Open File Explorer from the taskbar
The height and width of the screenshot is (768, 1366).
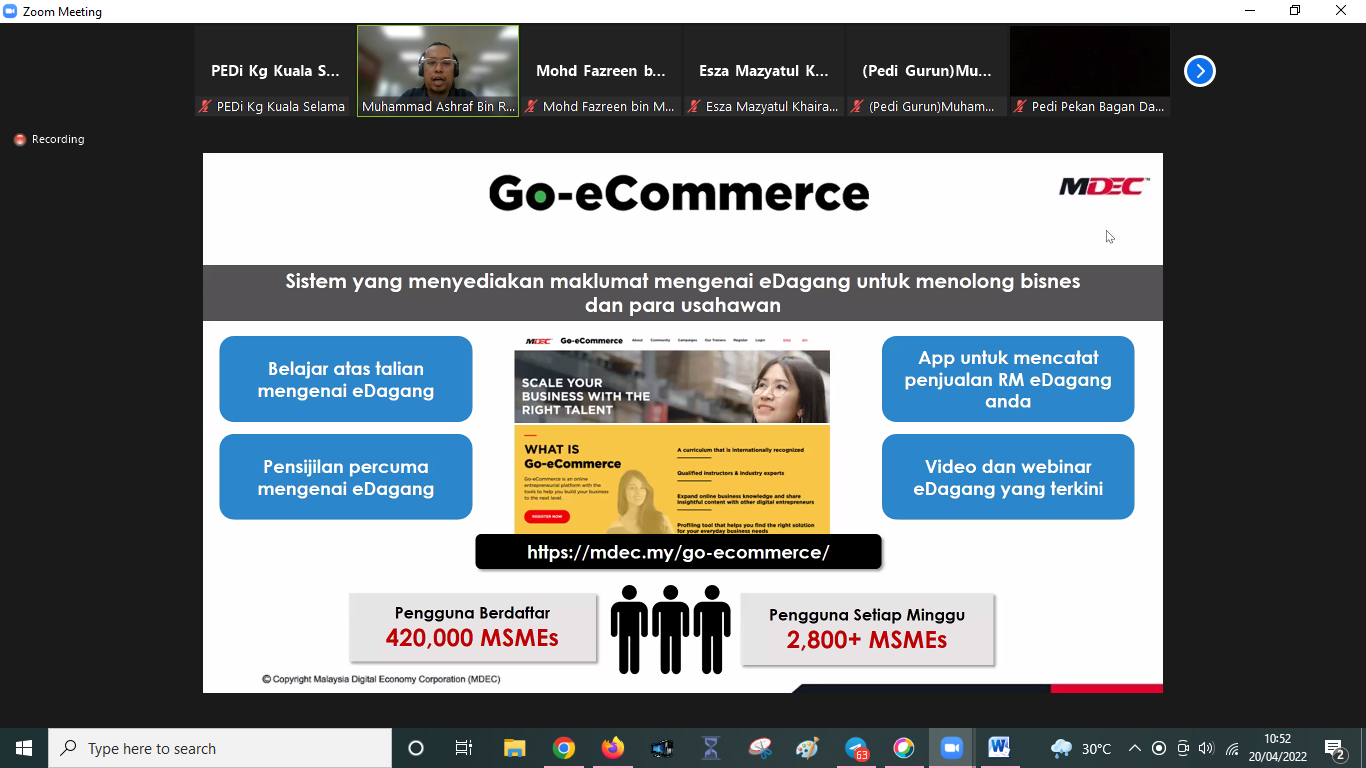point(515,748)
